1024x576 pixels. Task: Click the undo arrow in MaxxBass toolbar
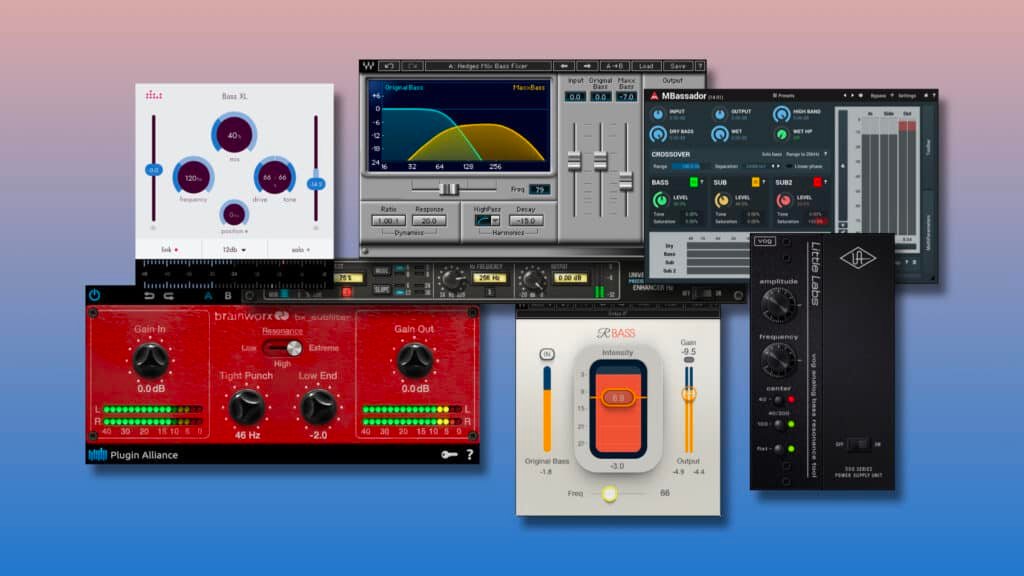pos(389,66)
